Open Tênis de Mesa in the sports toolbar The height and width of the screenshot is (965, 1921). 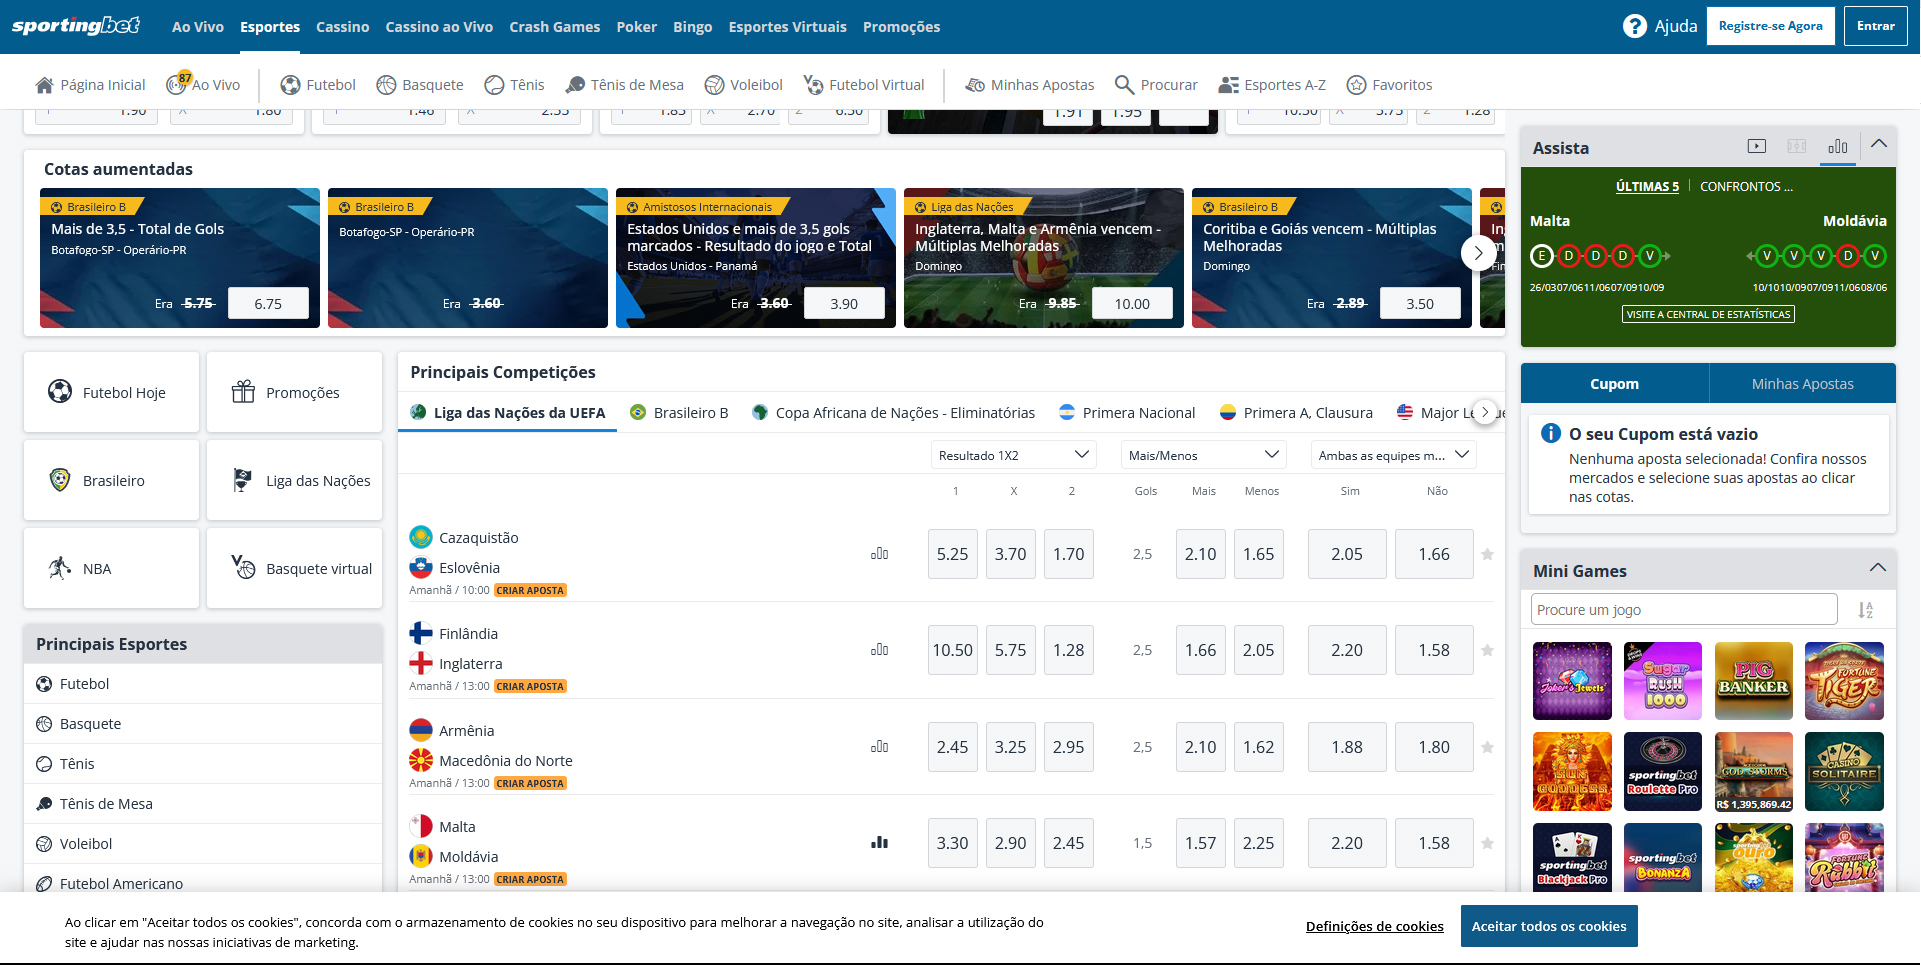(x=624, y=85)
